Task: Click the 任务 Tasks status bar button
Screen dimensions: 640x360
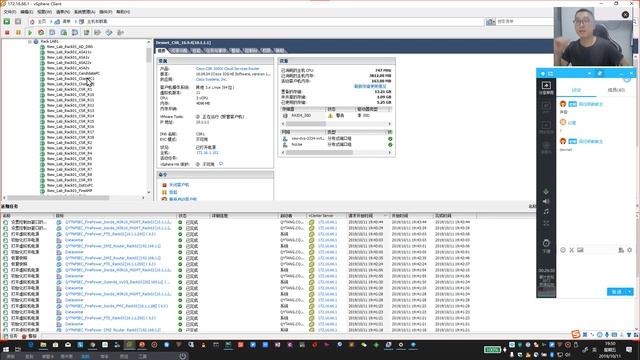Action: (10, 336)
